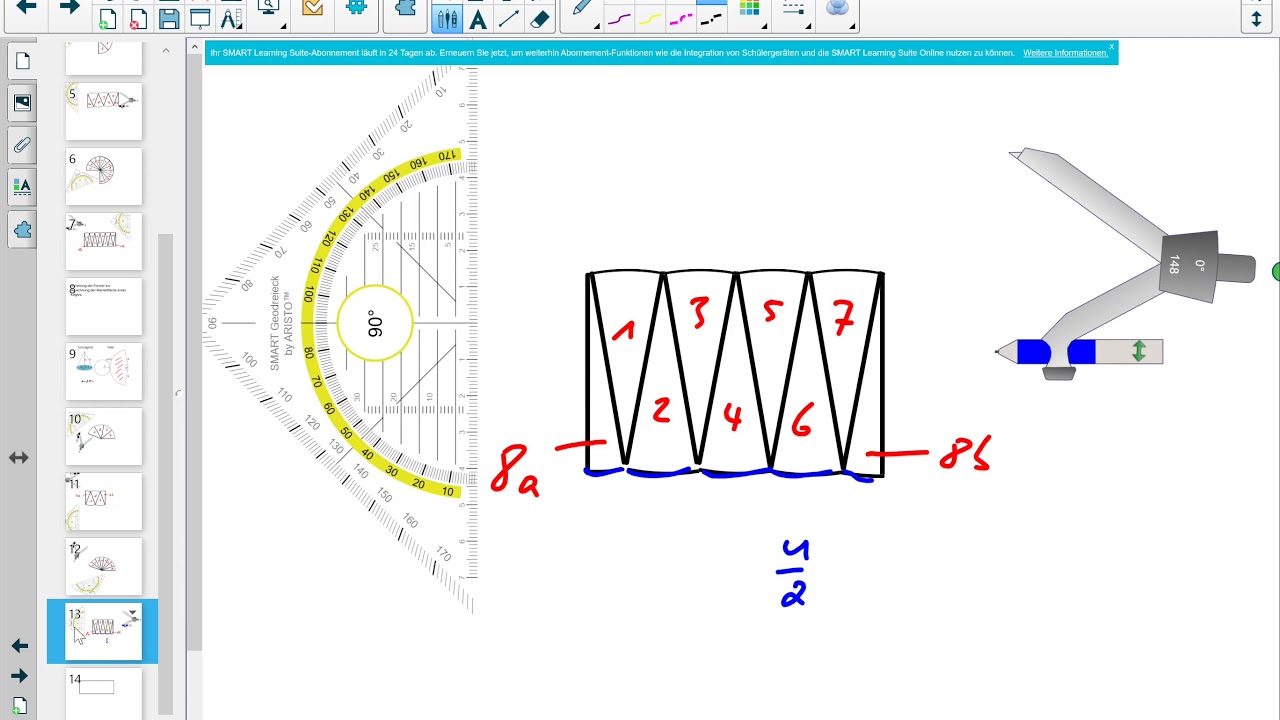The width and height of the screenshot is (1280, 720).
Task: Open page 13 thumbnail menu arrow
Action: pos(133,613)
